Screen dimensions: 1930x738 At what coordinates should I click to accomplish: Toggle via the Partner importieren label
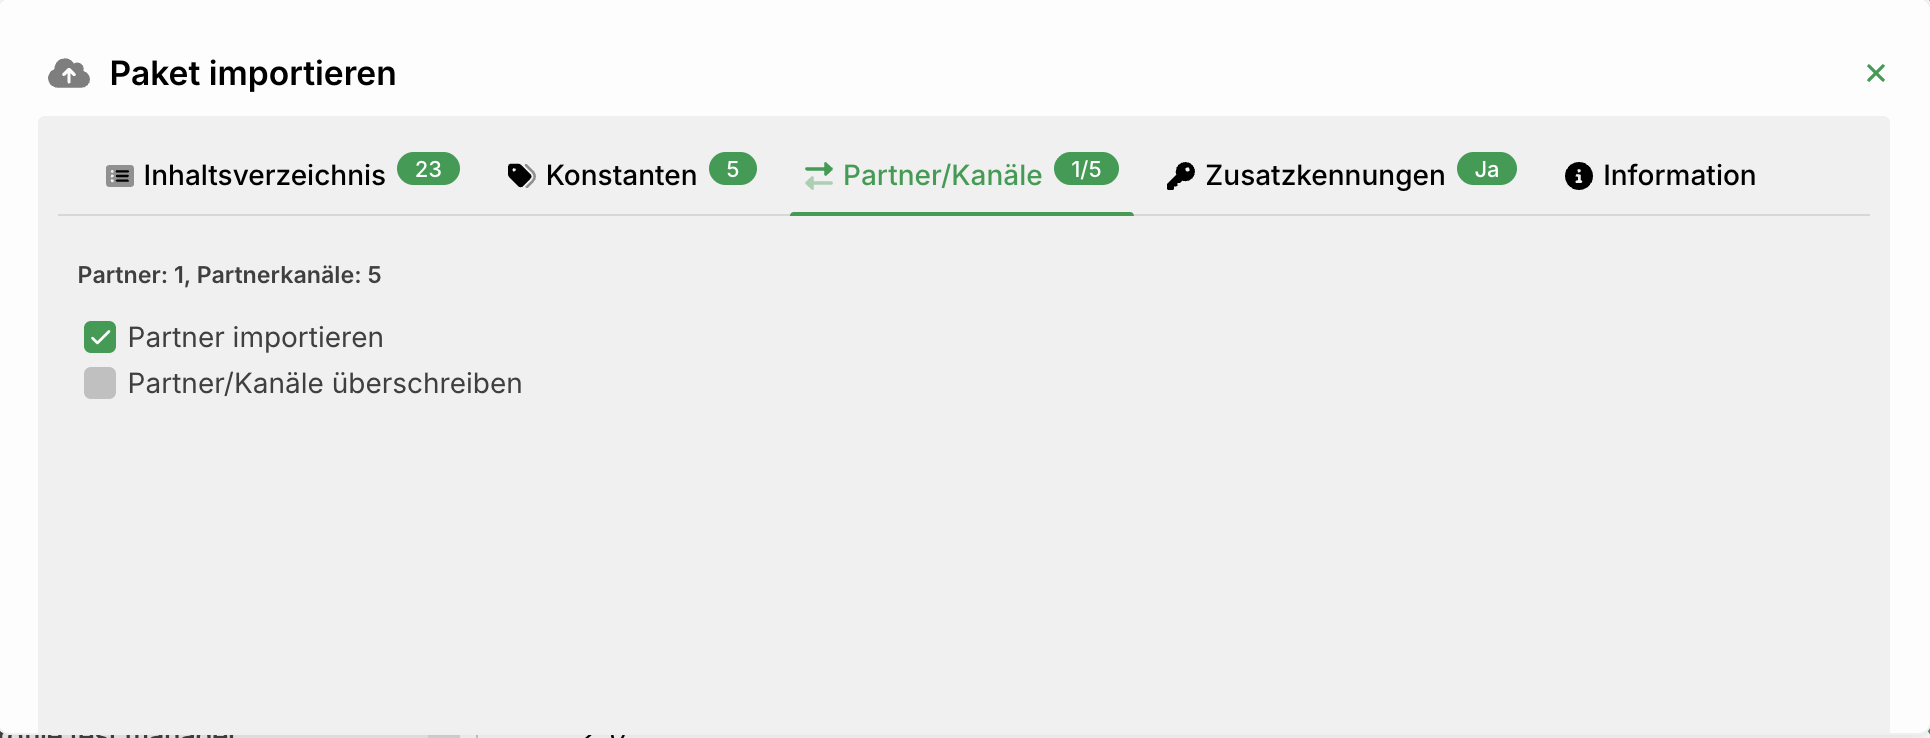(x=256, y=337)
